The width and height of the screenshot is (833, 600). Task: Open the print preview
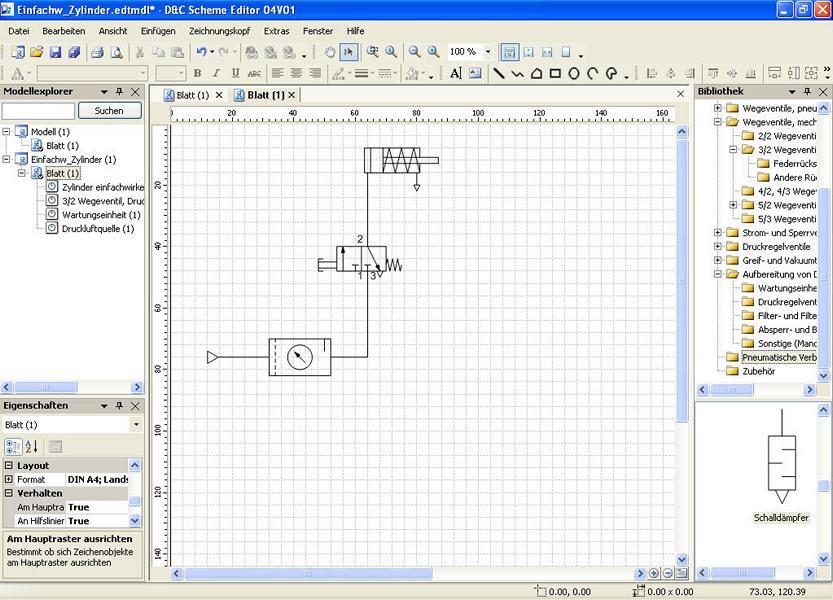pyautogui.click(x=116, y=52)
